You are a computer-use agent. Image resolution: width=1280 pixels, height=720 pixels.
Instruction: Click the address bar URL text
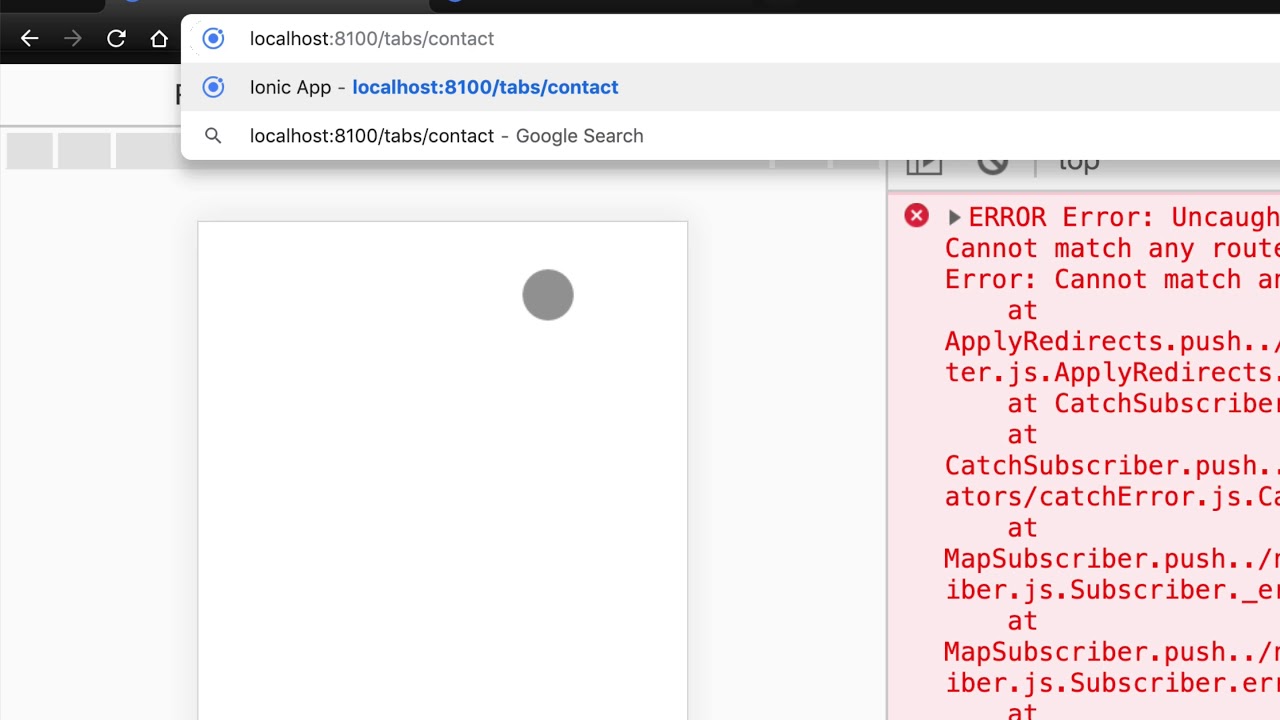click(x=372, y=39)
